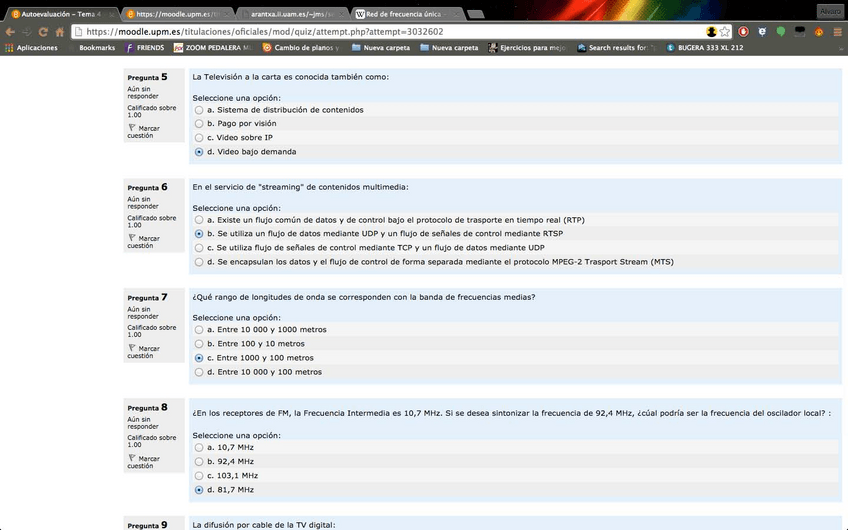Image resolution: width=848 pixels, height=530 pixels.
Task: Click the Alvaro profile button
Action: [x=830, y=11]
